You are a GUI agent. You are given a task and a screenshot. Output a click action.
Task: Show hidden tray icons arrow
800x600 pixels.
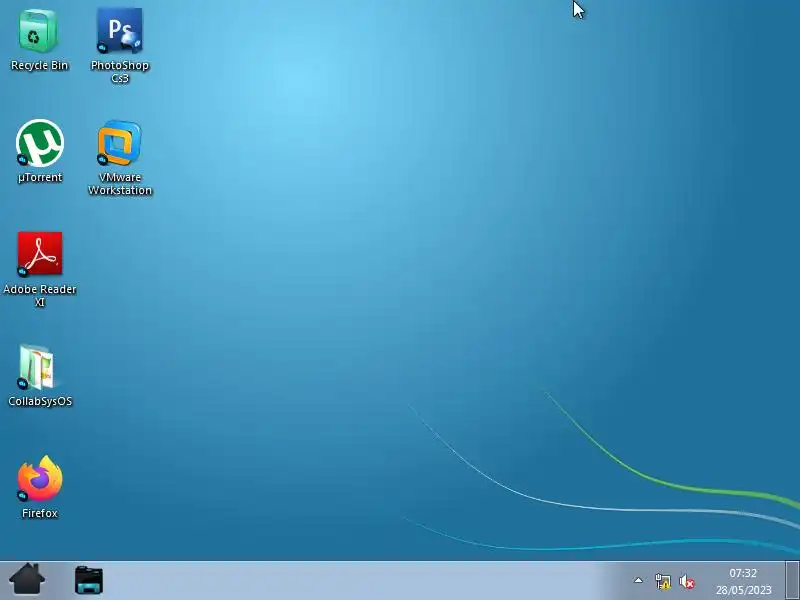click(638, 580)
